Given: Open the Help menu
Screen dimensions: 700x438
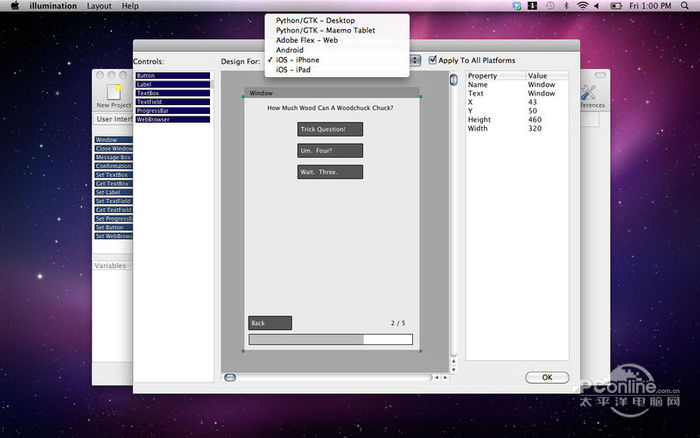Looking at the screenshot, I should 130,6.
